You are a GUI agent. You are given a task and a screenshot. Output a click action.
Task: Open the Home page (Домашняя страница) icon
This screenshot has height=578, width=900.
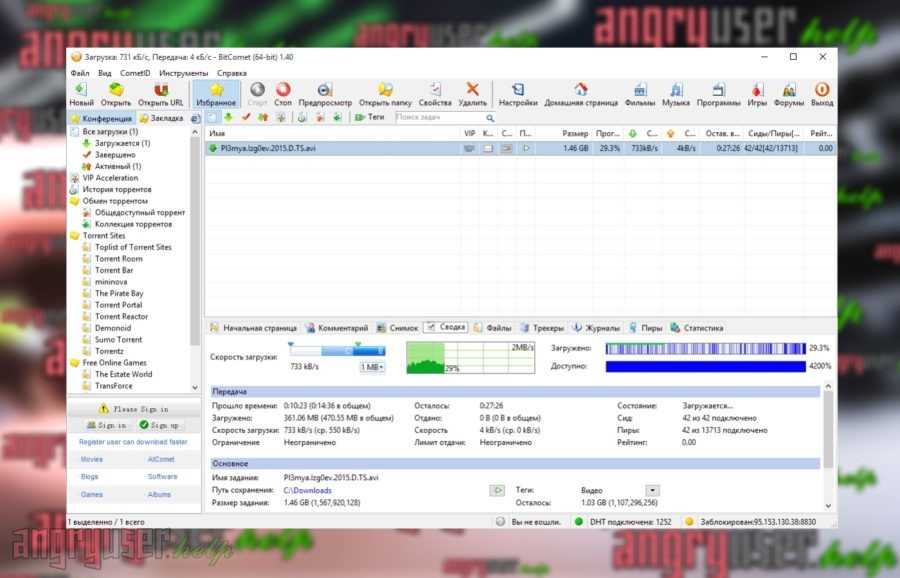click(x=580, y=94)
